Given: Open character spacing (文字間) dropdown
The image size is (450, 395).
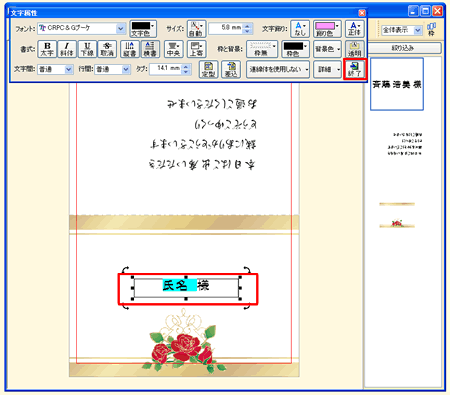Looking at the screenshot, I should tap(55, 69).
